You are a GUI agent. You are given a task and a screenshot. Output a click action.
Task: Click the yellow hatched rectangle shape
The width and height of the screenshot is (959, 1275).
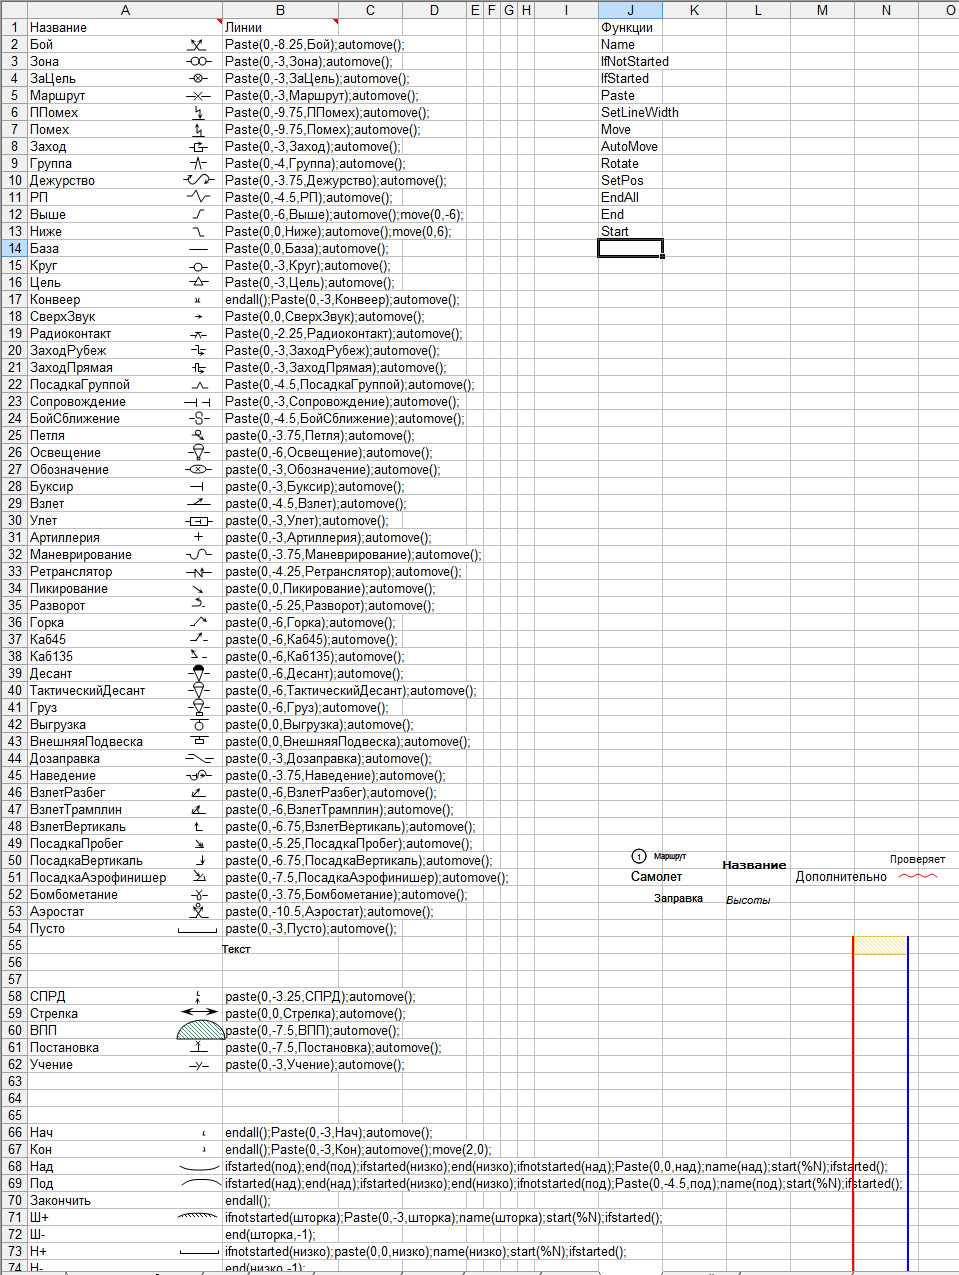[880, 945]
